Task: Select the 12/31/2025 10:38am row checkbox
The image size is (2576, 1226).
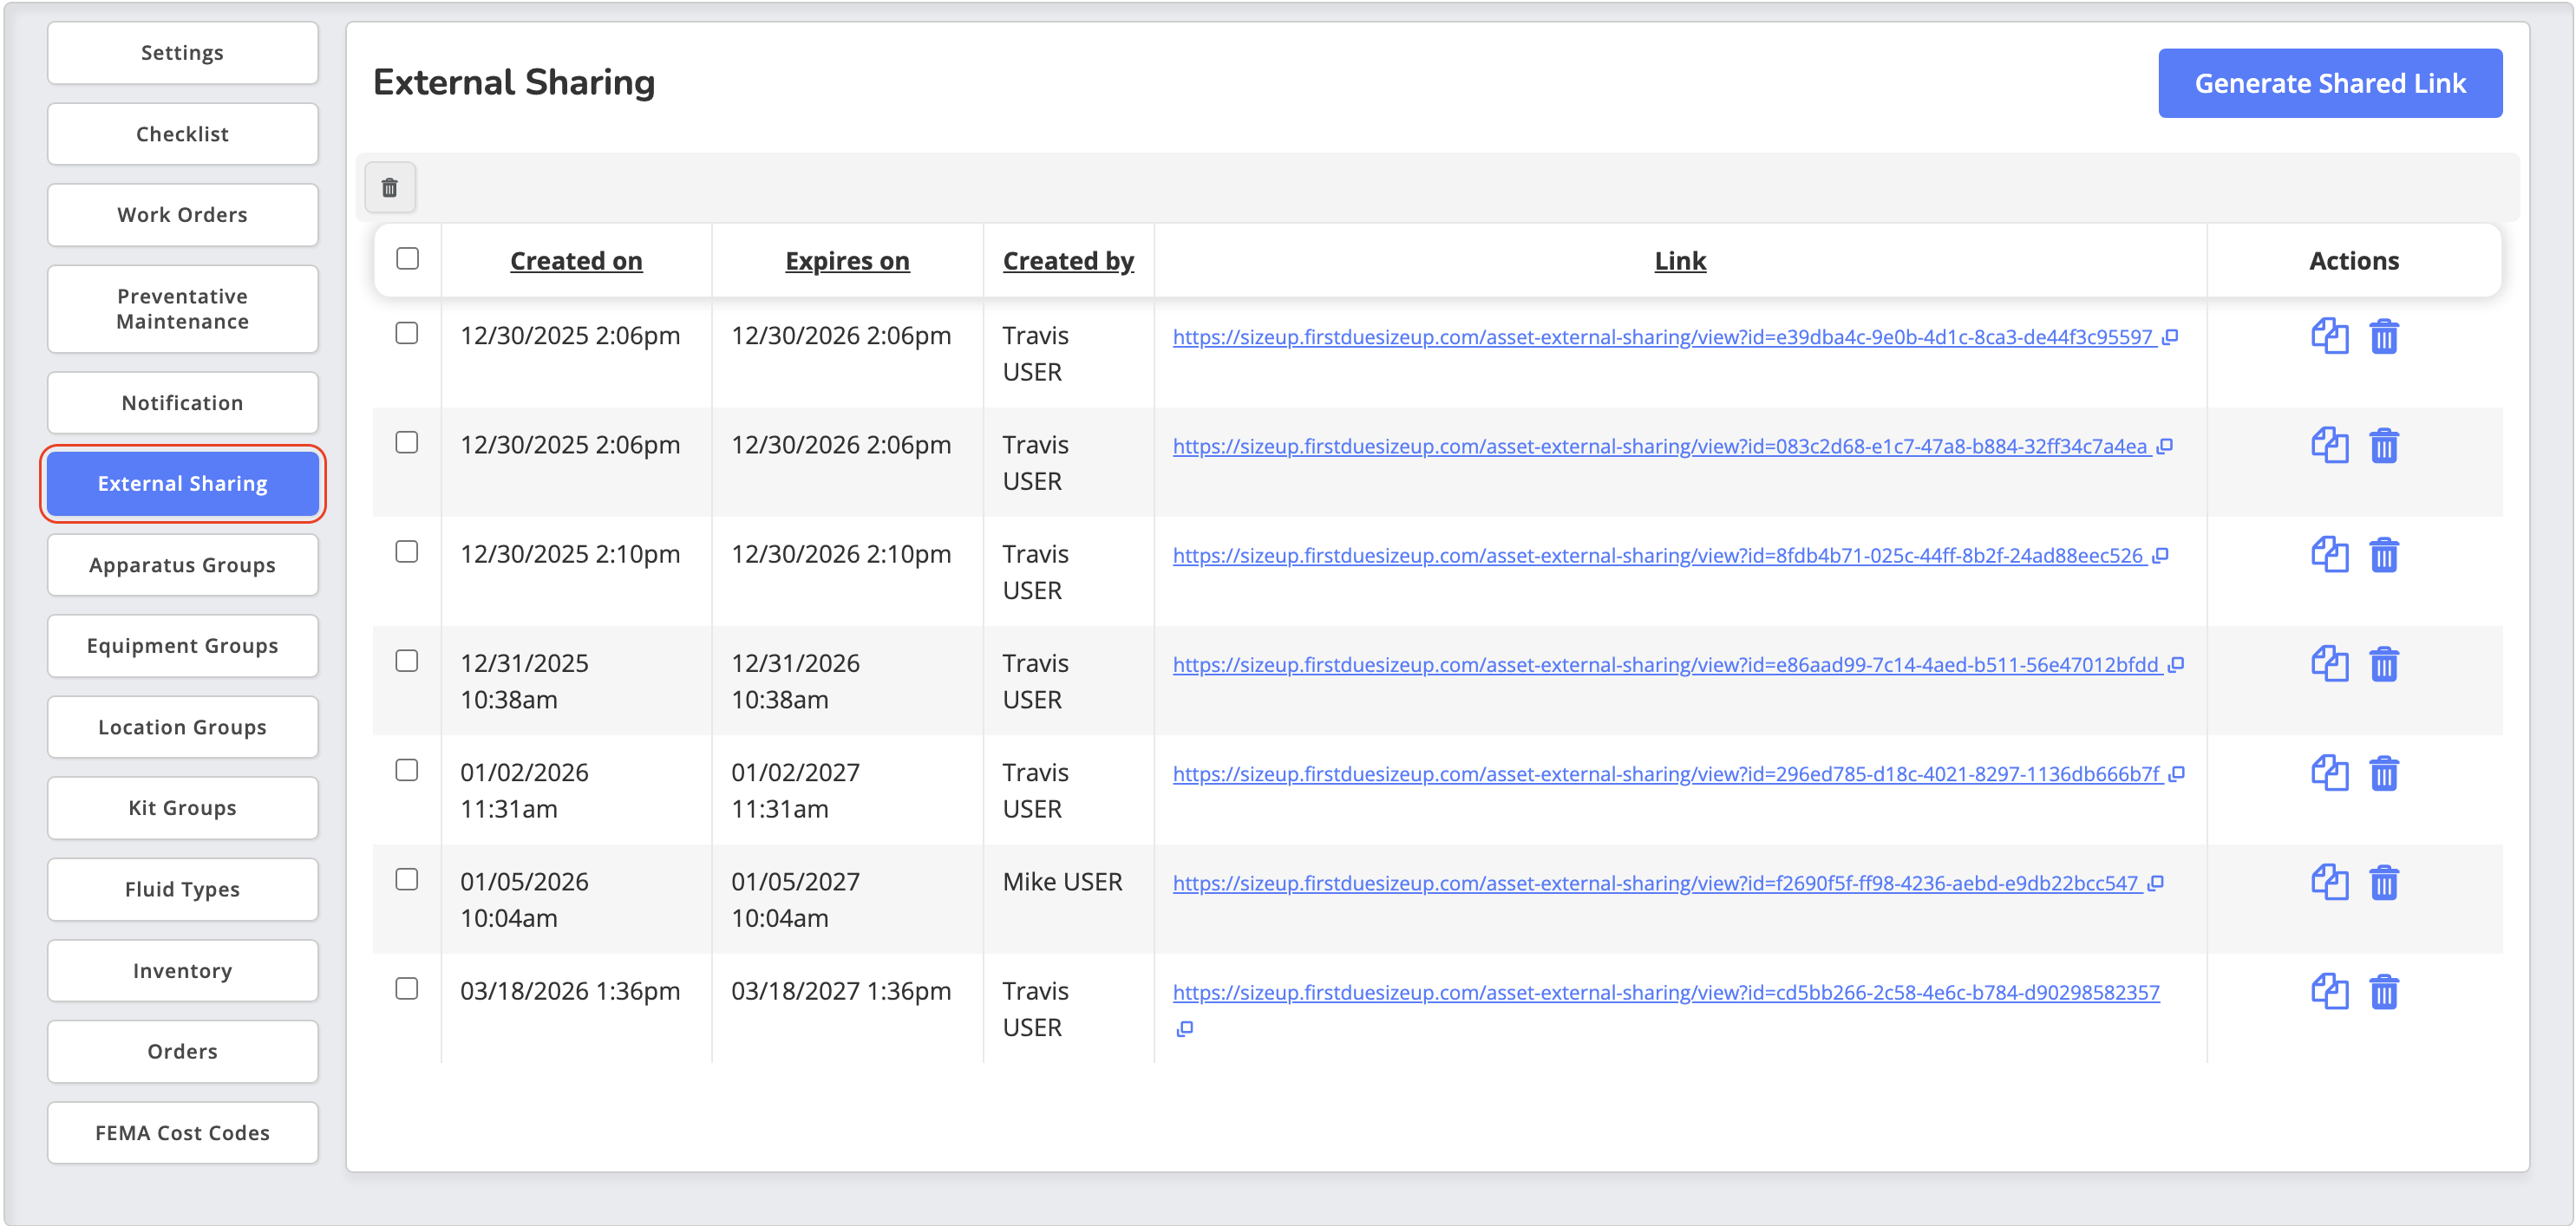Action: [x=407, y=660]
